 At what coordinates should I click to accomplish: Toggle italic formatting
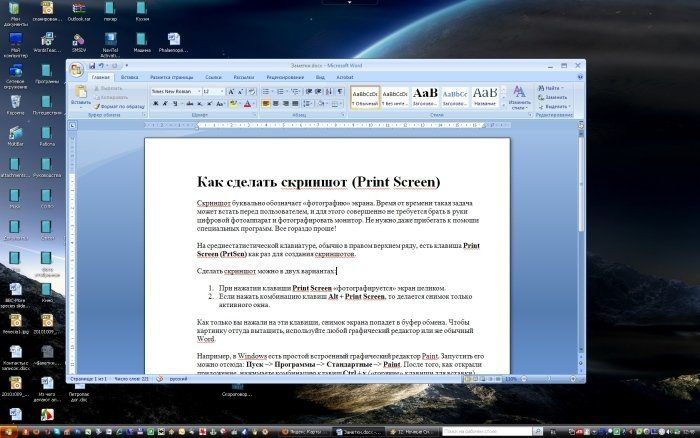[x=163, y=103]
